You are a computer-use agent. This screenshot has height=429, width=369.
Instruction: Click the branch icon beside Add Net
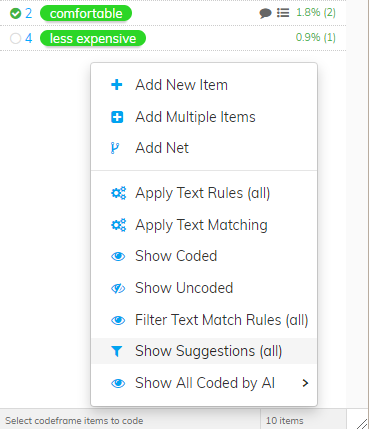pos(115,148)
